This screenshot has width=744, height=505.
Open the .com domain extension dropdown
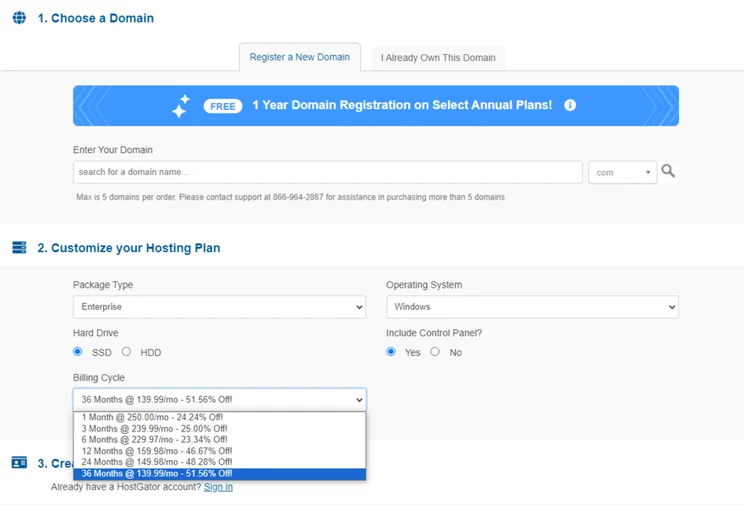623,172
